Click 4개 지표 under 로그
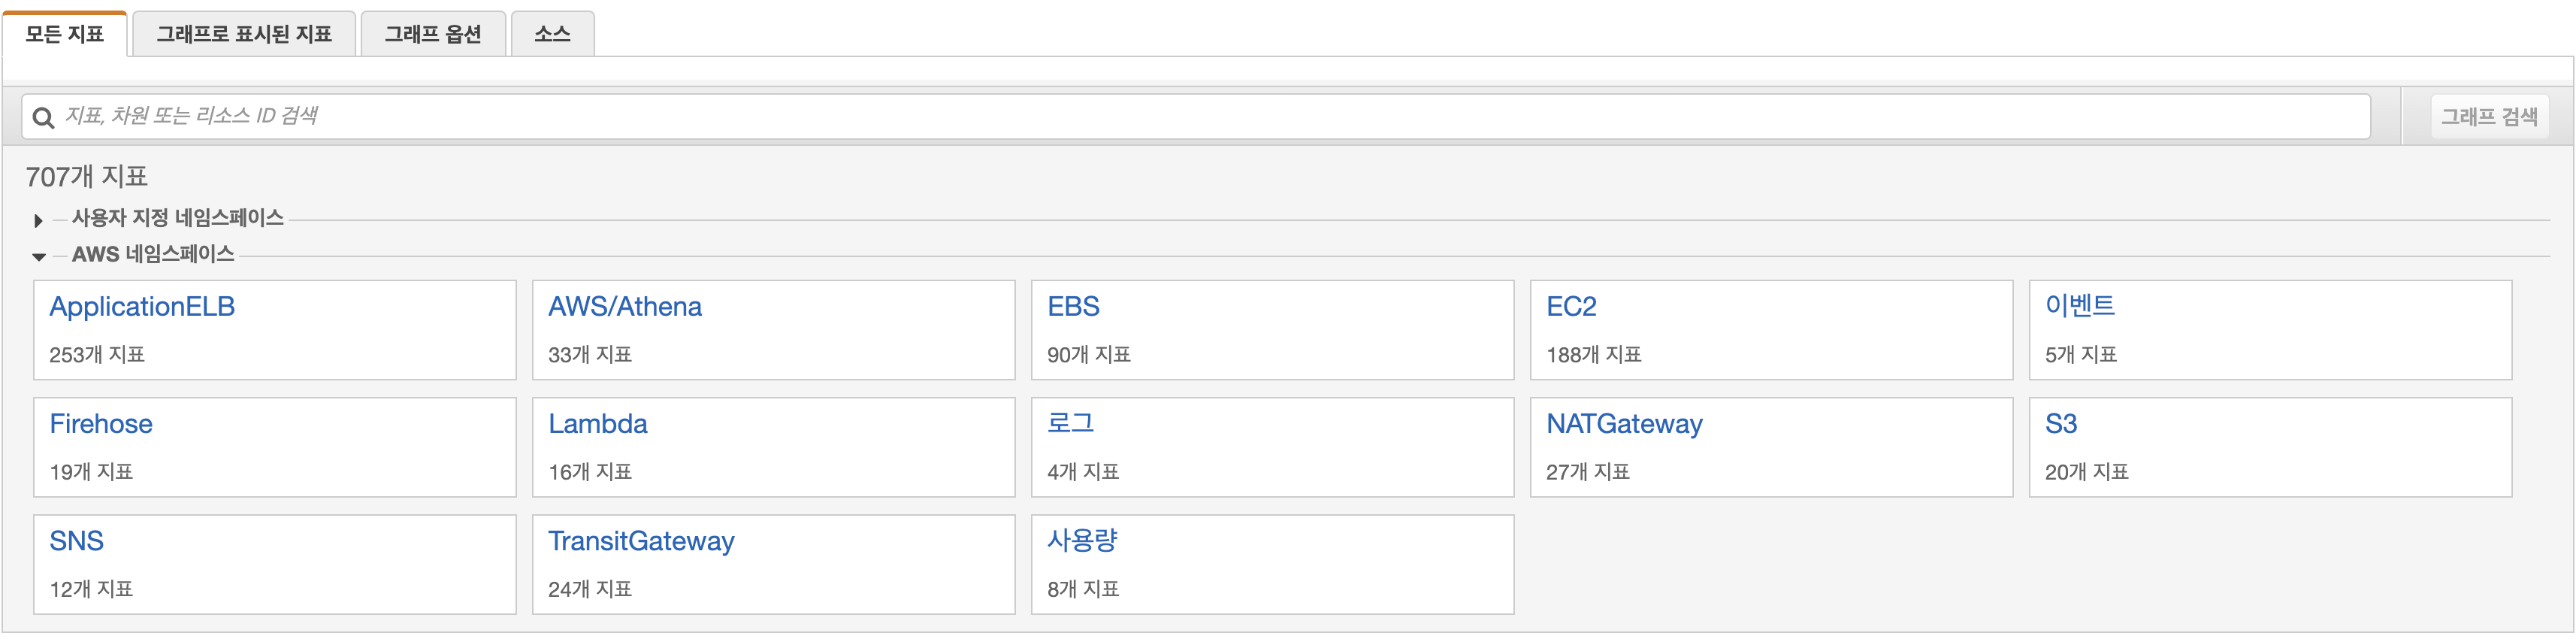The height and width of the screenshot is (639, 2576). click(1083, 472)
